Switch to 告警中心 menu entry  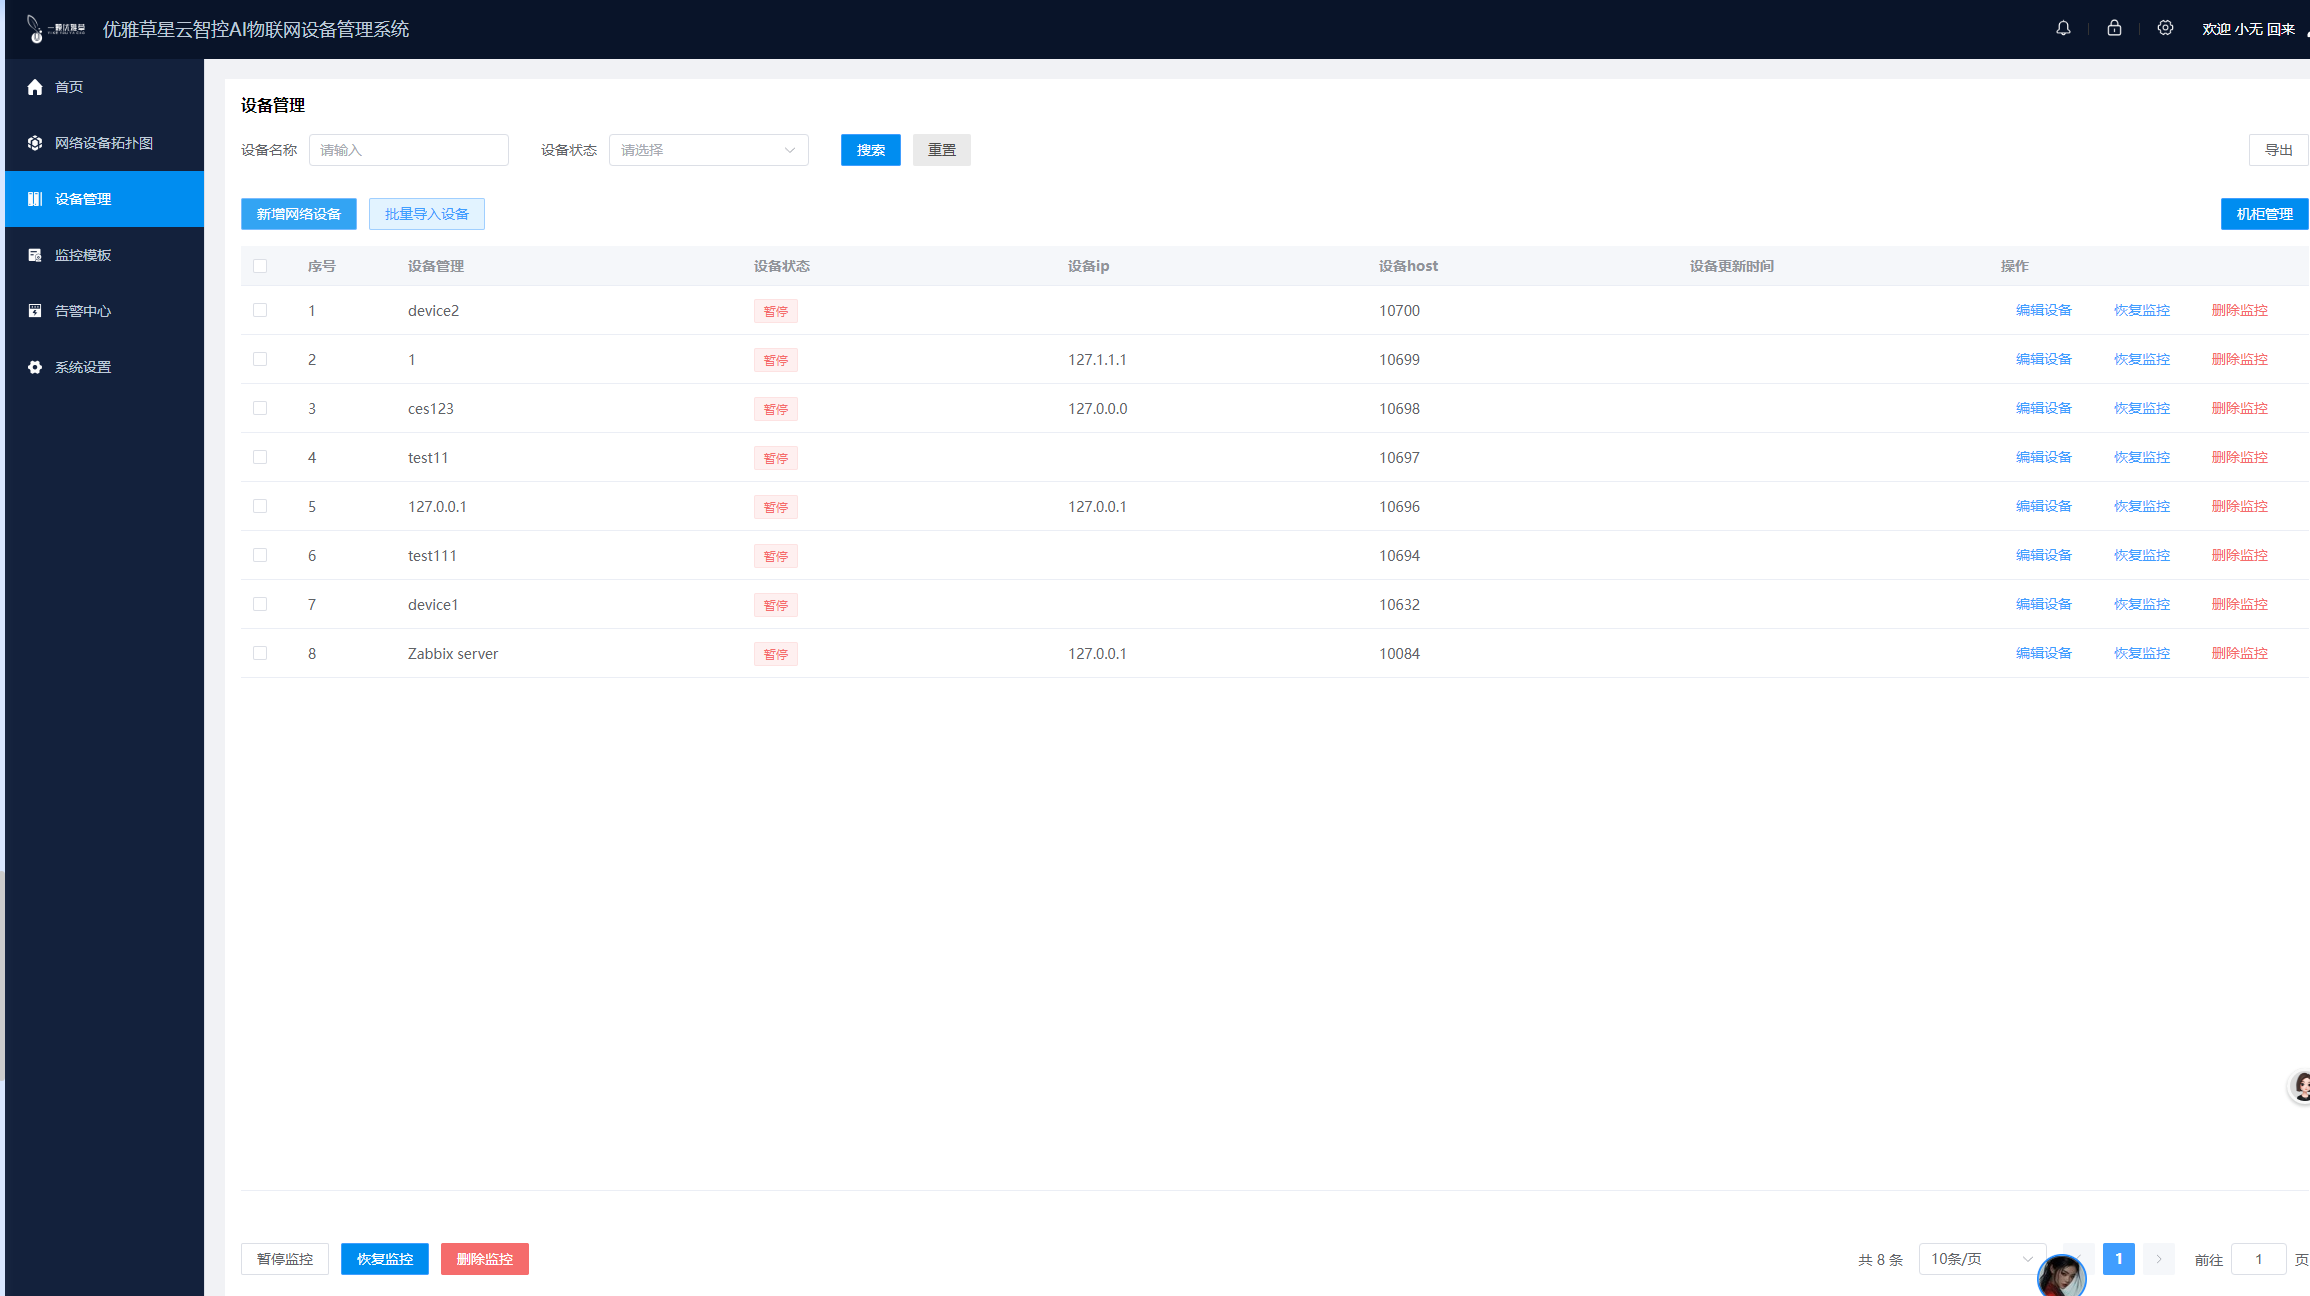click(x=83, y=311)
